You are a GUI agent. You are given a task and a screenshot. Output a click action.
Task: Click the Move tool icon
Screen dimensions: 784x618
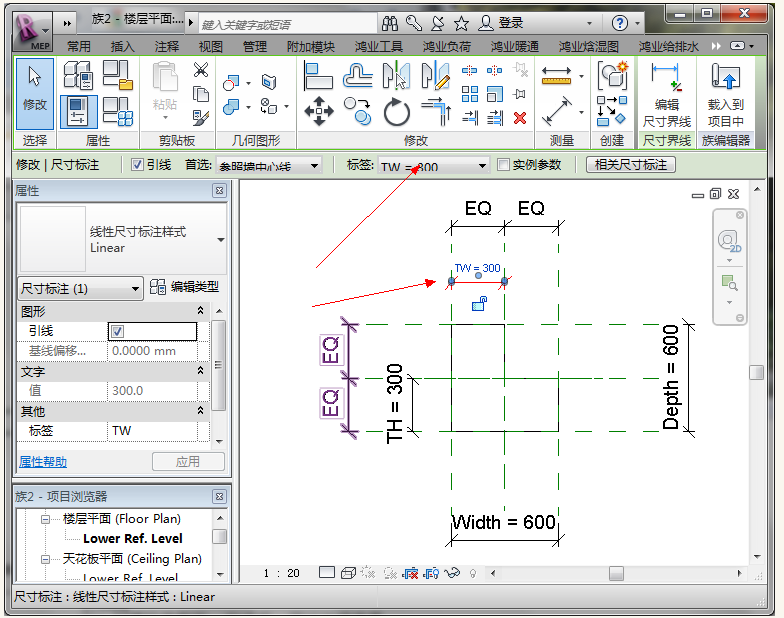click(x=319, y=111)
